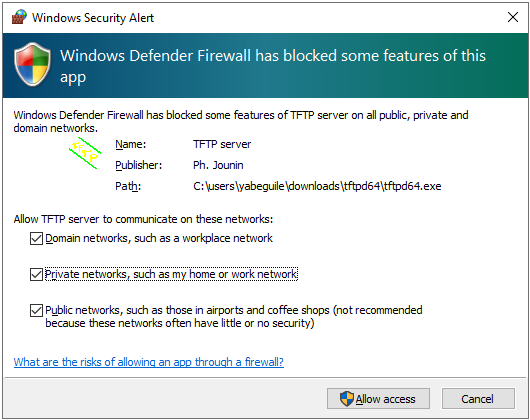Toggle the Private networks checkbox
This screenshot has height=420, width=530.
36,274
